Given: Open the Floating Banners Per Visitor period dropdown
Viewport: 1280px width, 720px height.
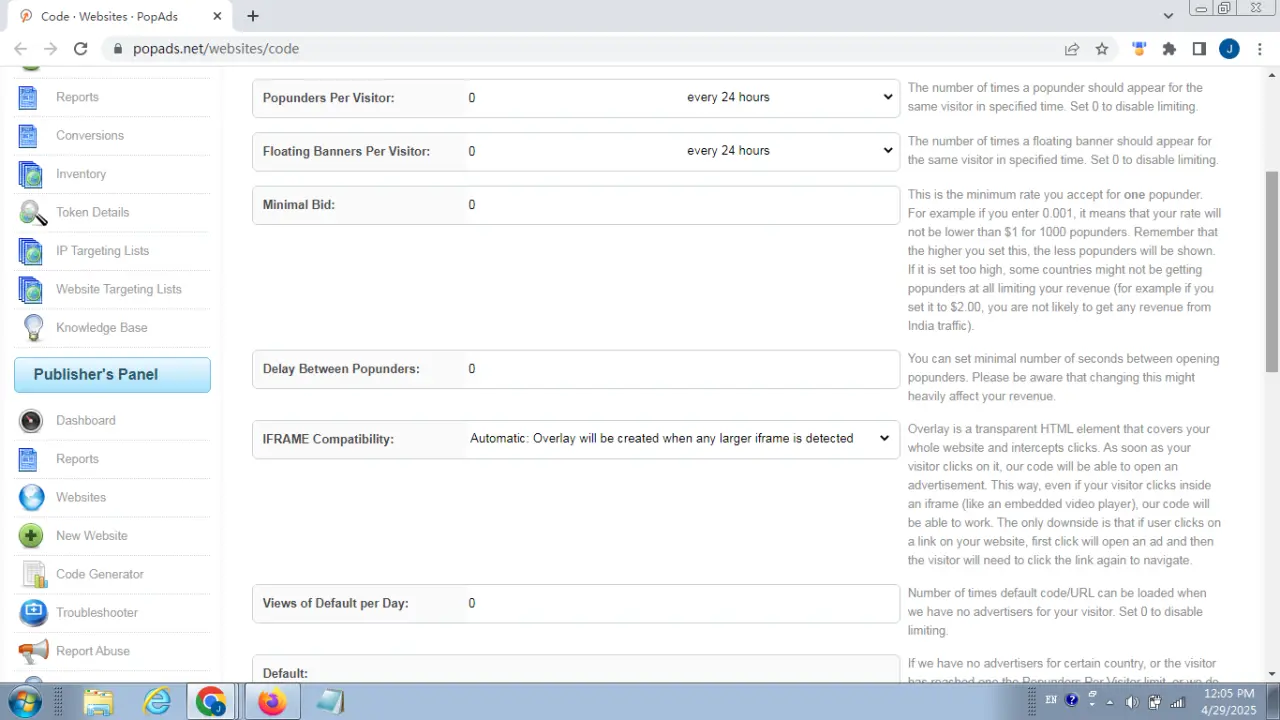Looking at the screenshot, I should coord(789,151).
